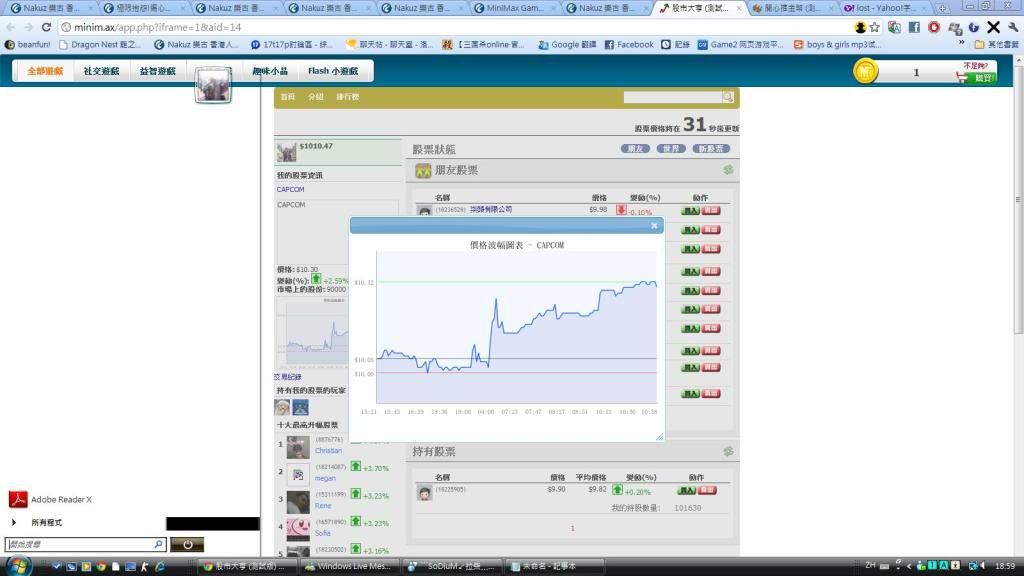Click the red down arrow change indicator

pos(621,210)
